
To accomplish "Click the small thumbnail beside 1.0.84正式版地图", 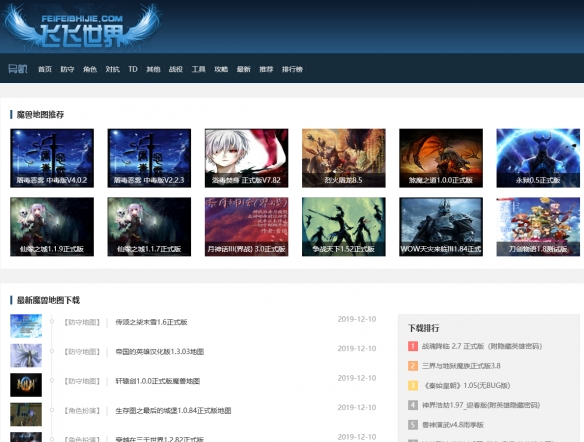I will [26, 414].
